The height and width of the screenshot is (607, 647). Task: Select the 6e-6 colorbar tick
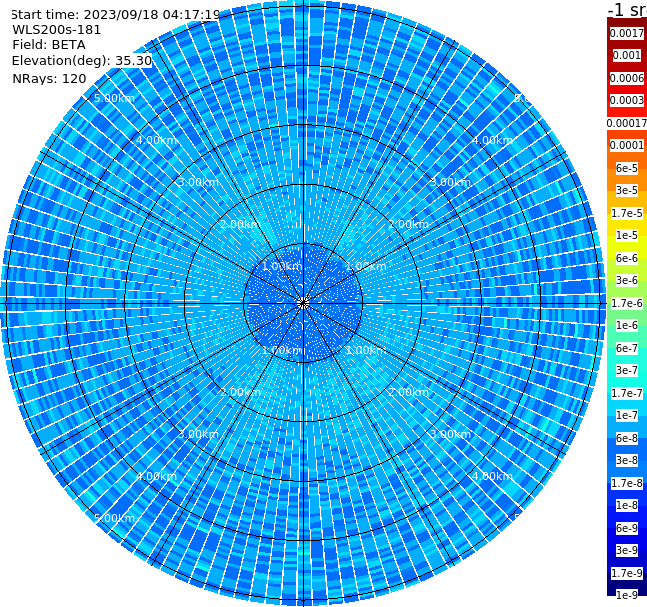627,258
